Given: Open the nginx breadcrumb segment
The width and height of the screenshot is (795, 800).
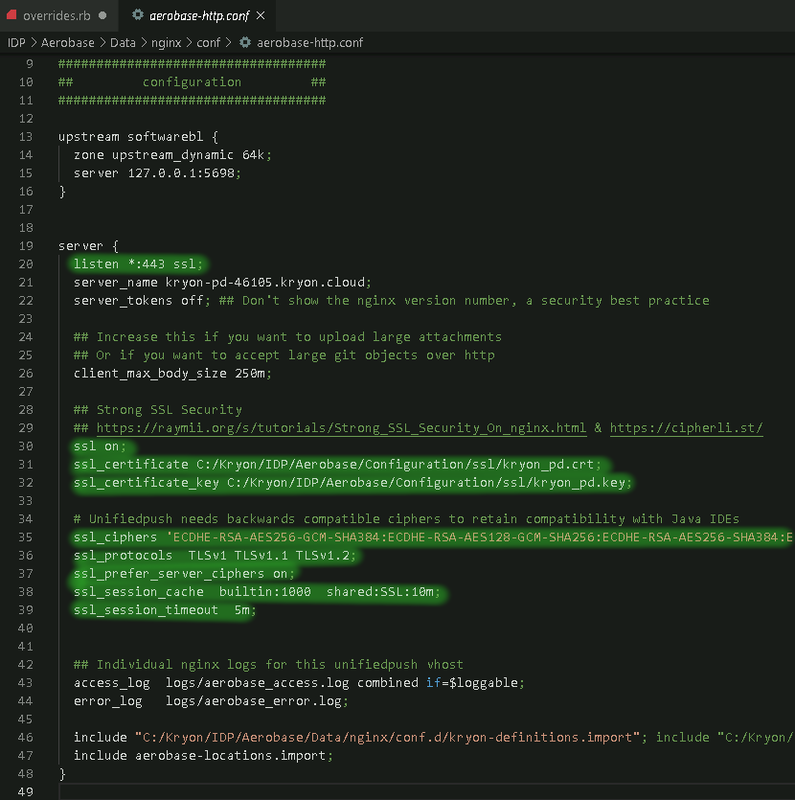Looking at the screenshot, I should pyautogui.click(x=166, y=43).
